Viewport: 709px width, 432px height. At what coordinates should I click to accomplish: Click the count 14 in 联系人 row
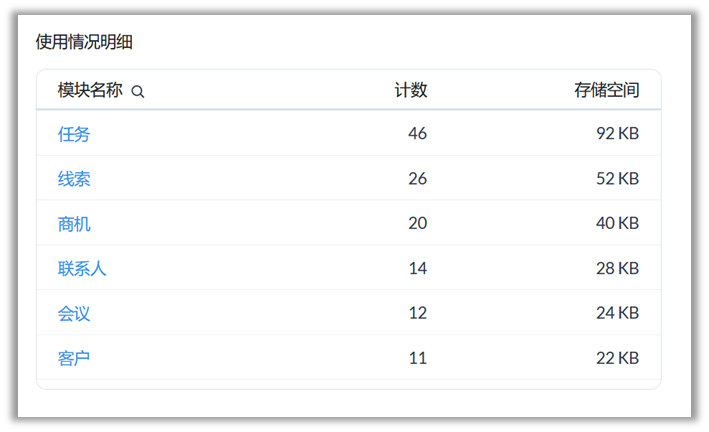pyautogui.click(x=417, y=268)
